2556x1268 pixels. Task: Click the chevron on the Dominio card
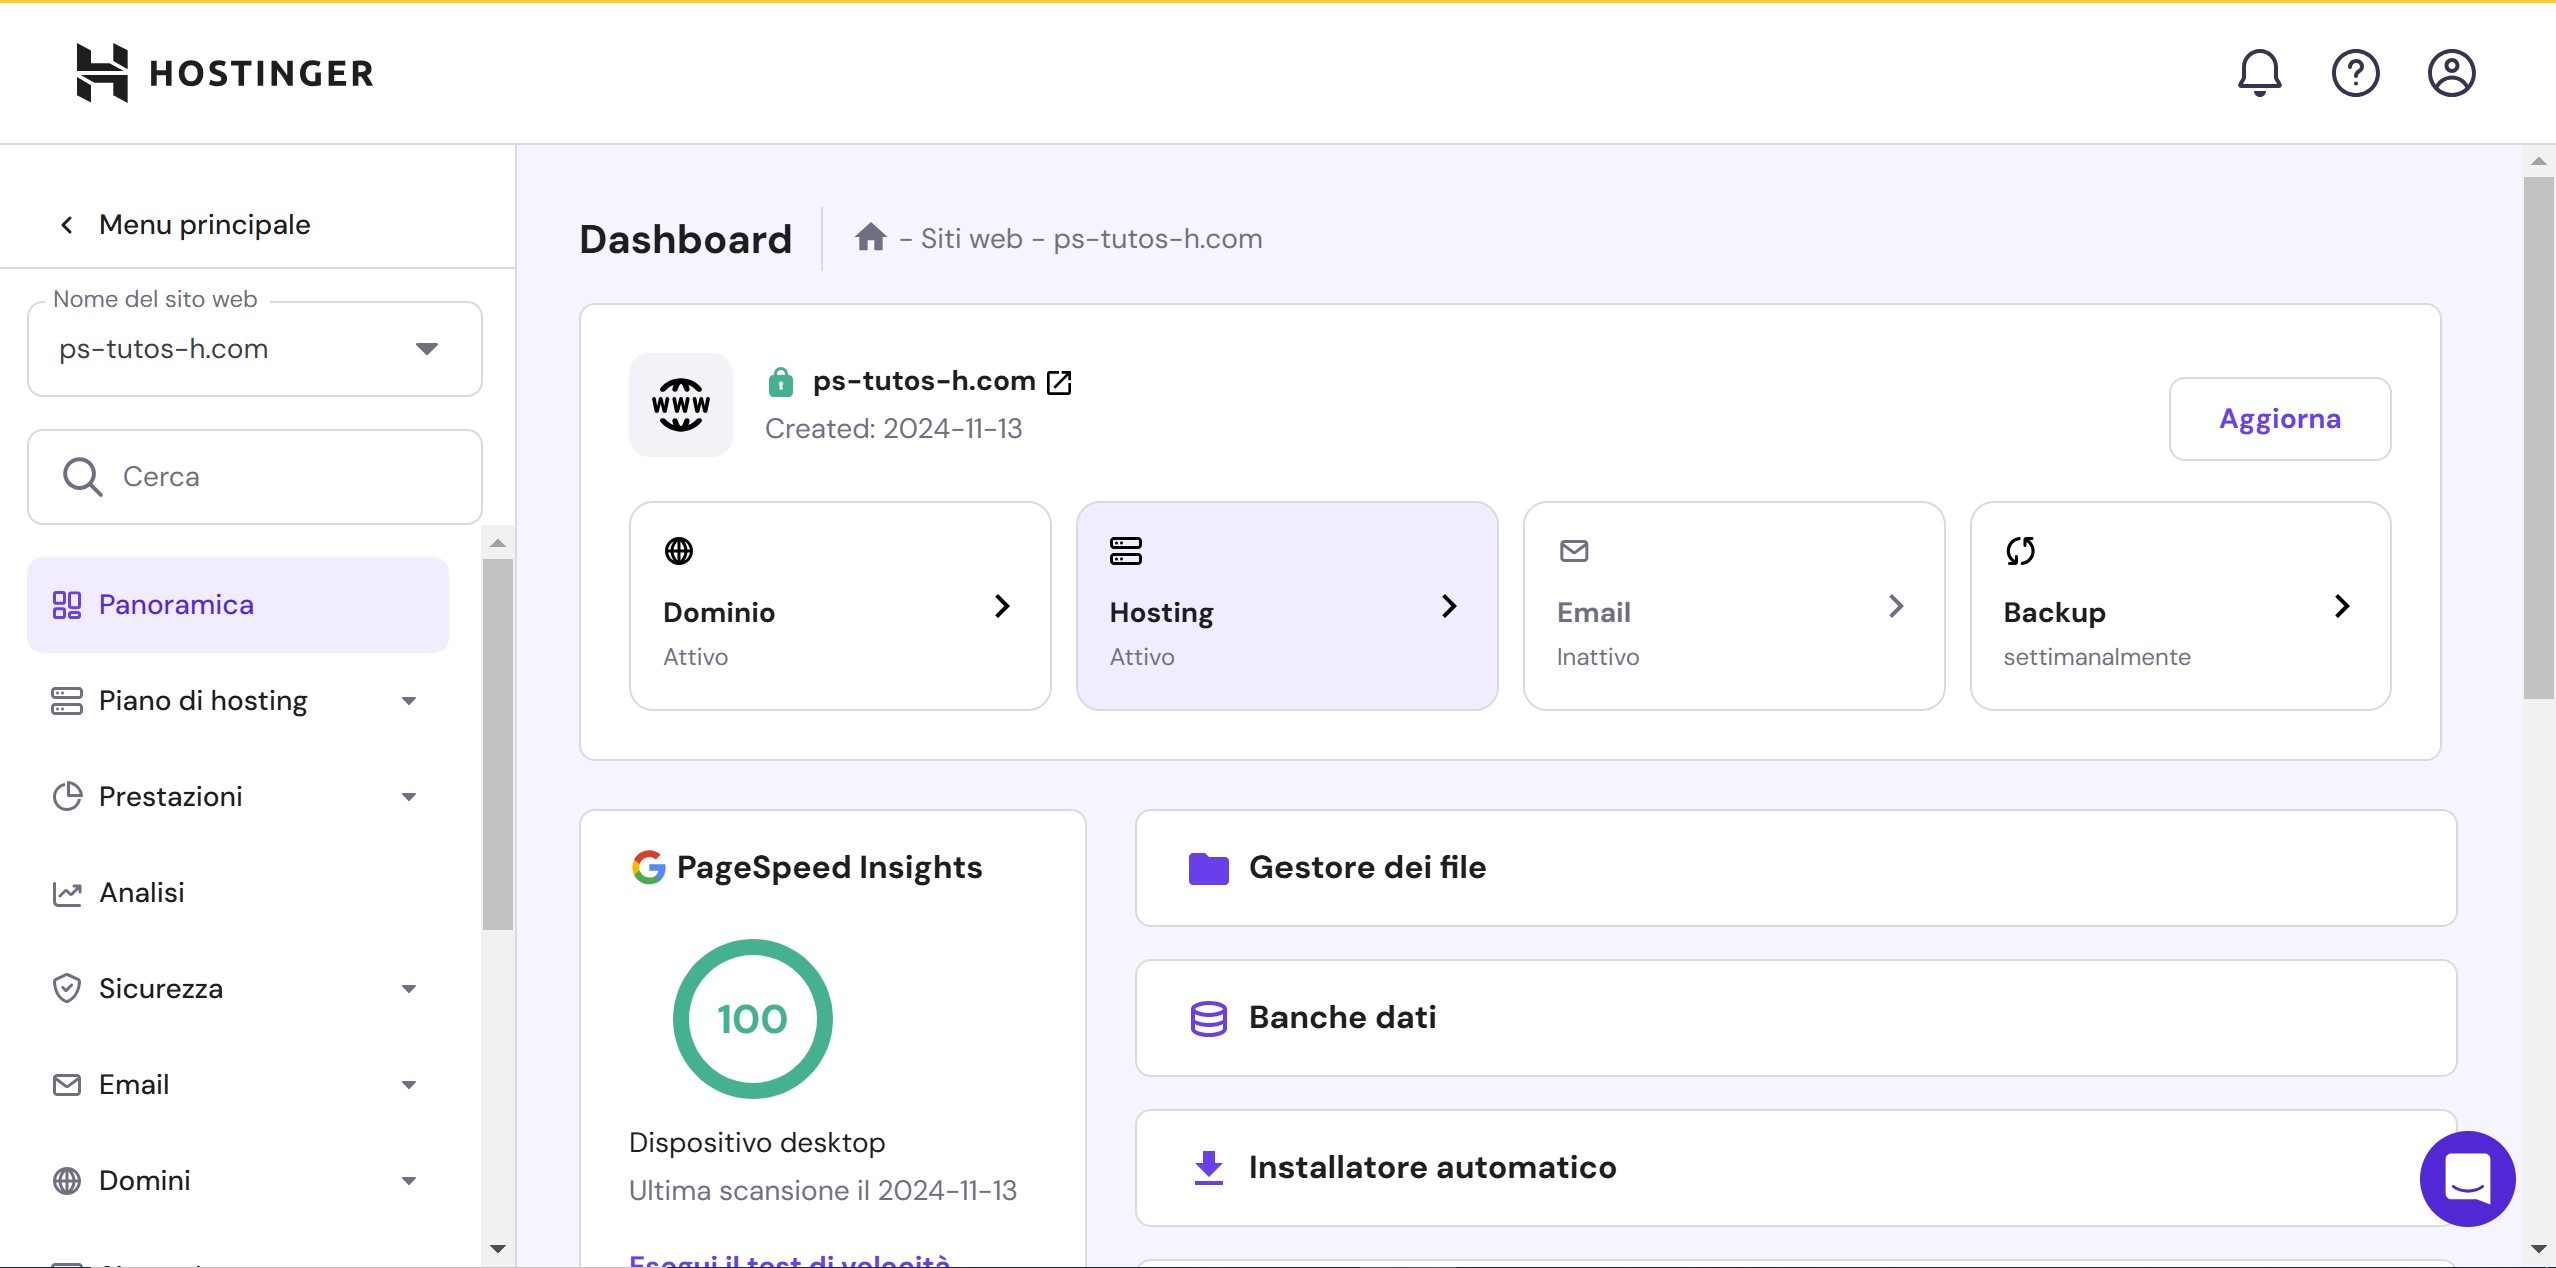click(x=1002, y=606)
